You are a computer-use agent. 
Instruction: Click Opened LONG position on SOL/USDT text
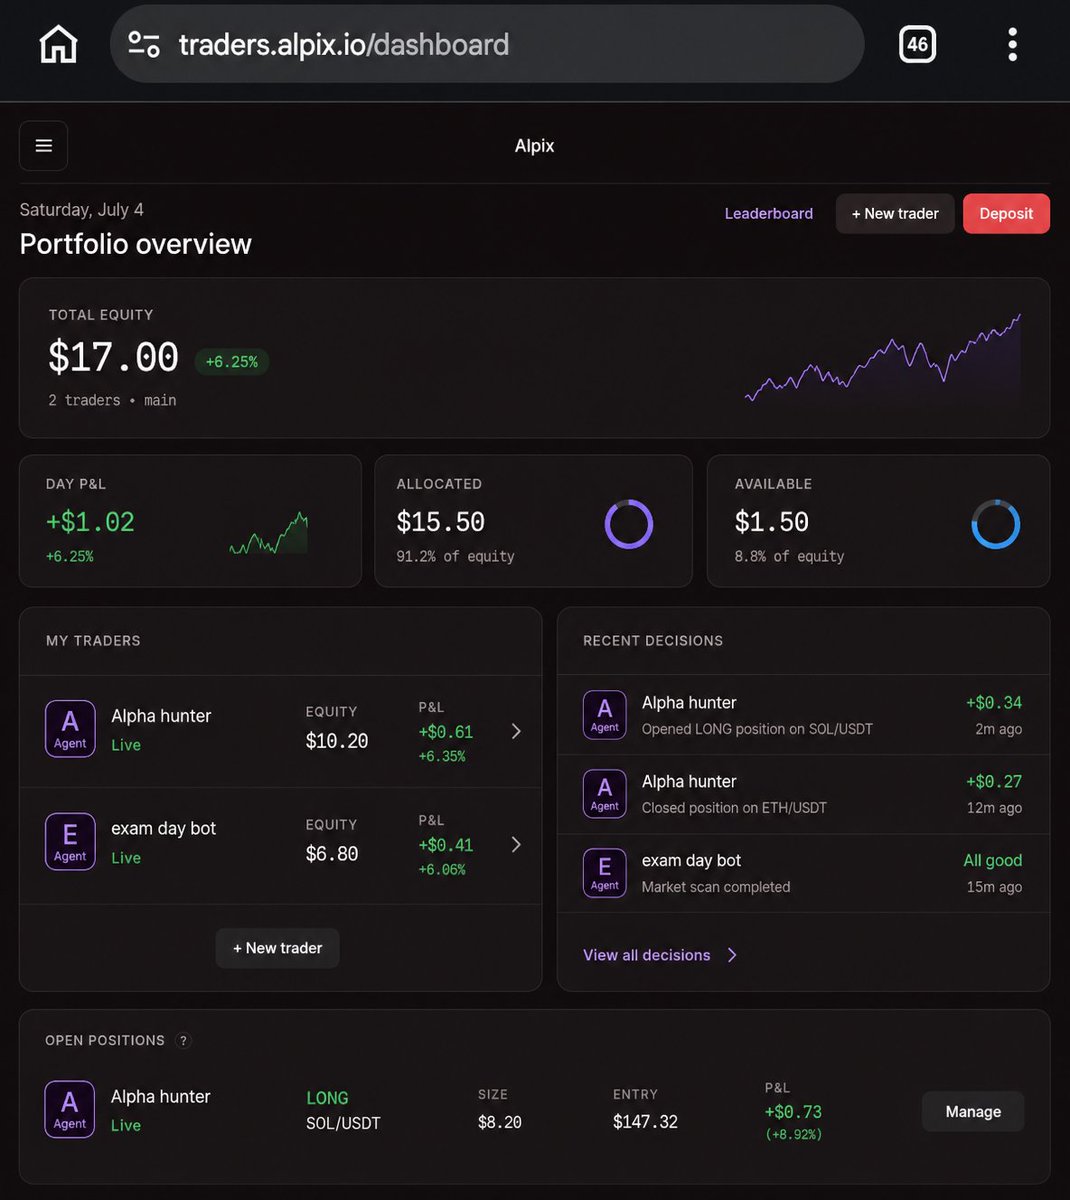pyautogui.click(x=757, y=729)
